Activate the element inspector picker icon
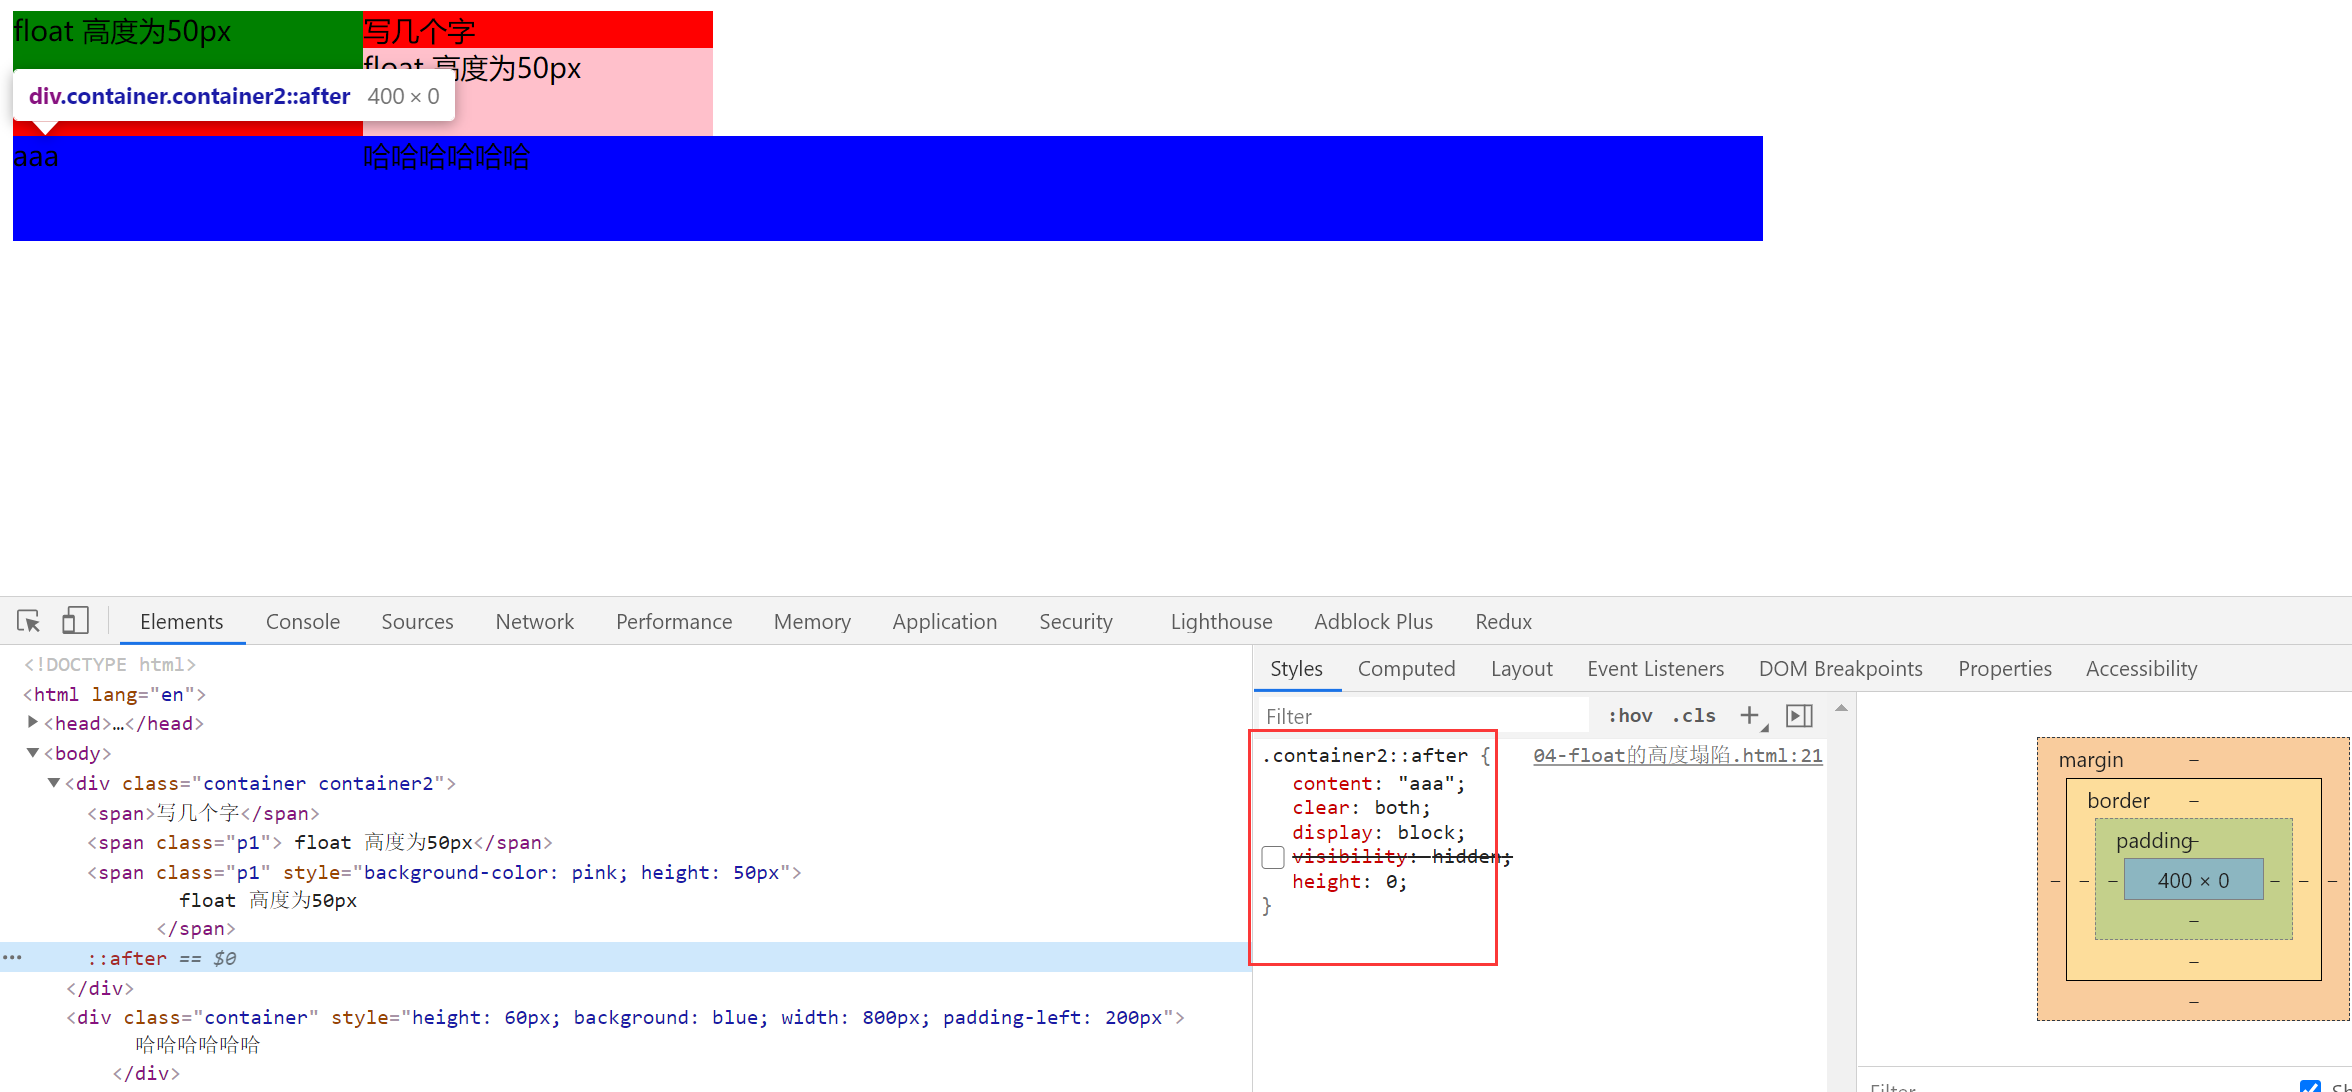This screenshot has width=2352, height=1092. [x=28, y=621]
